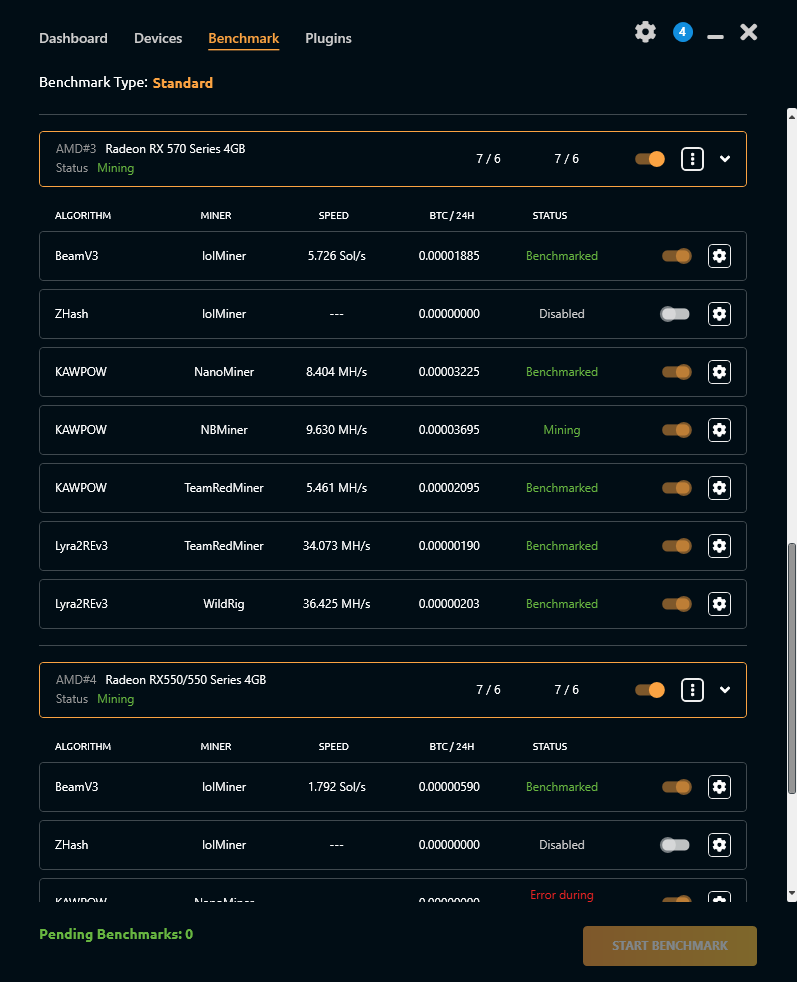Screen dimensions: 797x982
Task: Click the WildRig miner name
Action: (224, 604)
